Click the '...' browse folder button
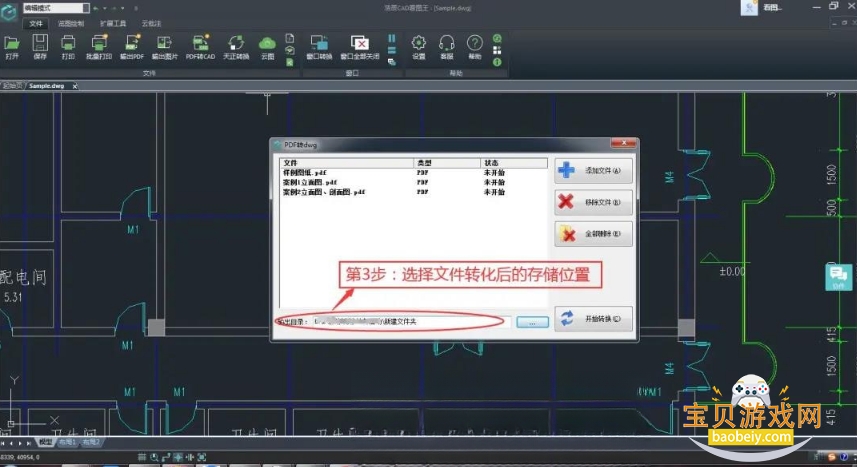The image size is (857, 467). click(x=532, y=322)
